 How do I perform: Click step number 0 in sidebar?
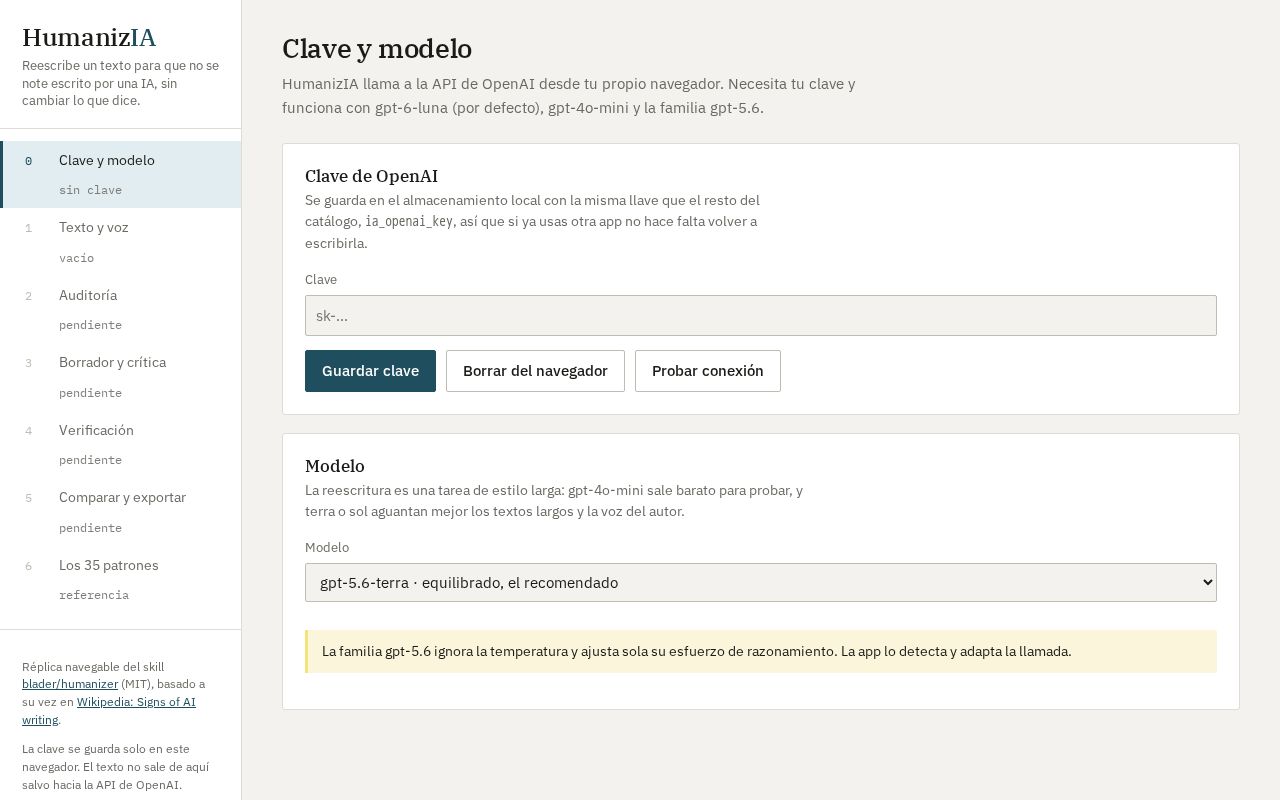28,161
